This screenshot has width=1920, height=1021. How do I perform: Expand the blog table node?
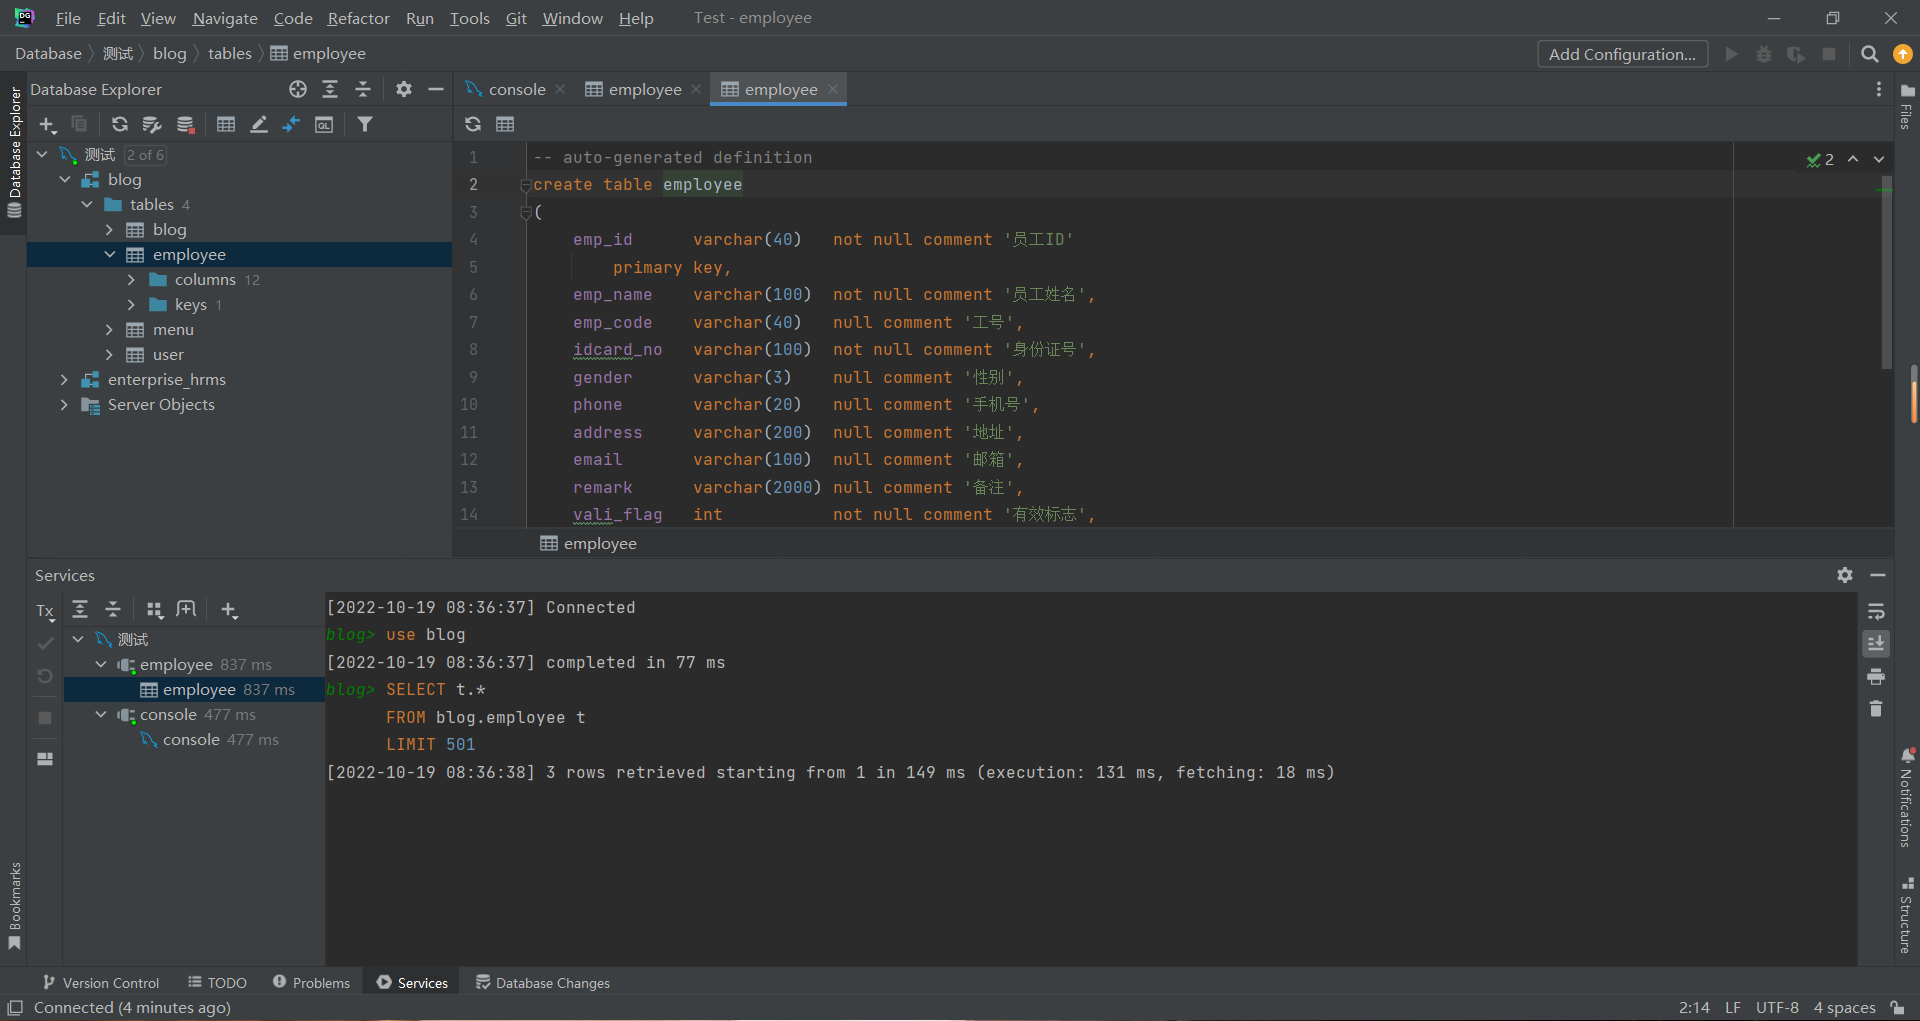point(109,229)
